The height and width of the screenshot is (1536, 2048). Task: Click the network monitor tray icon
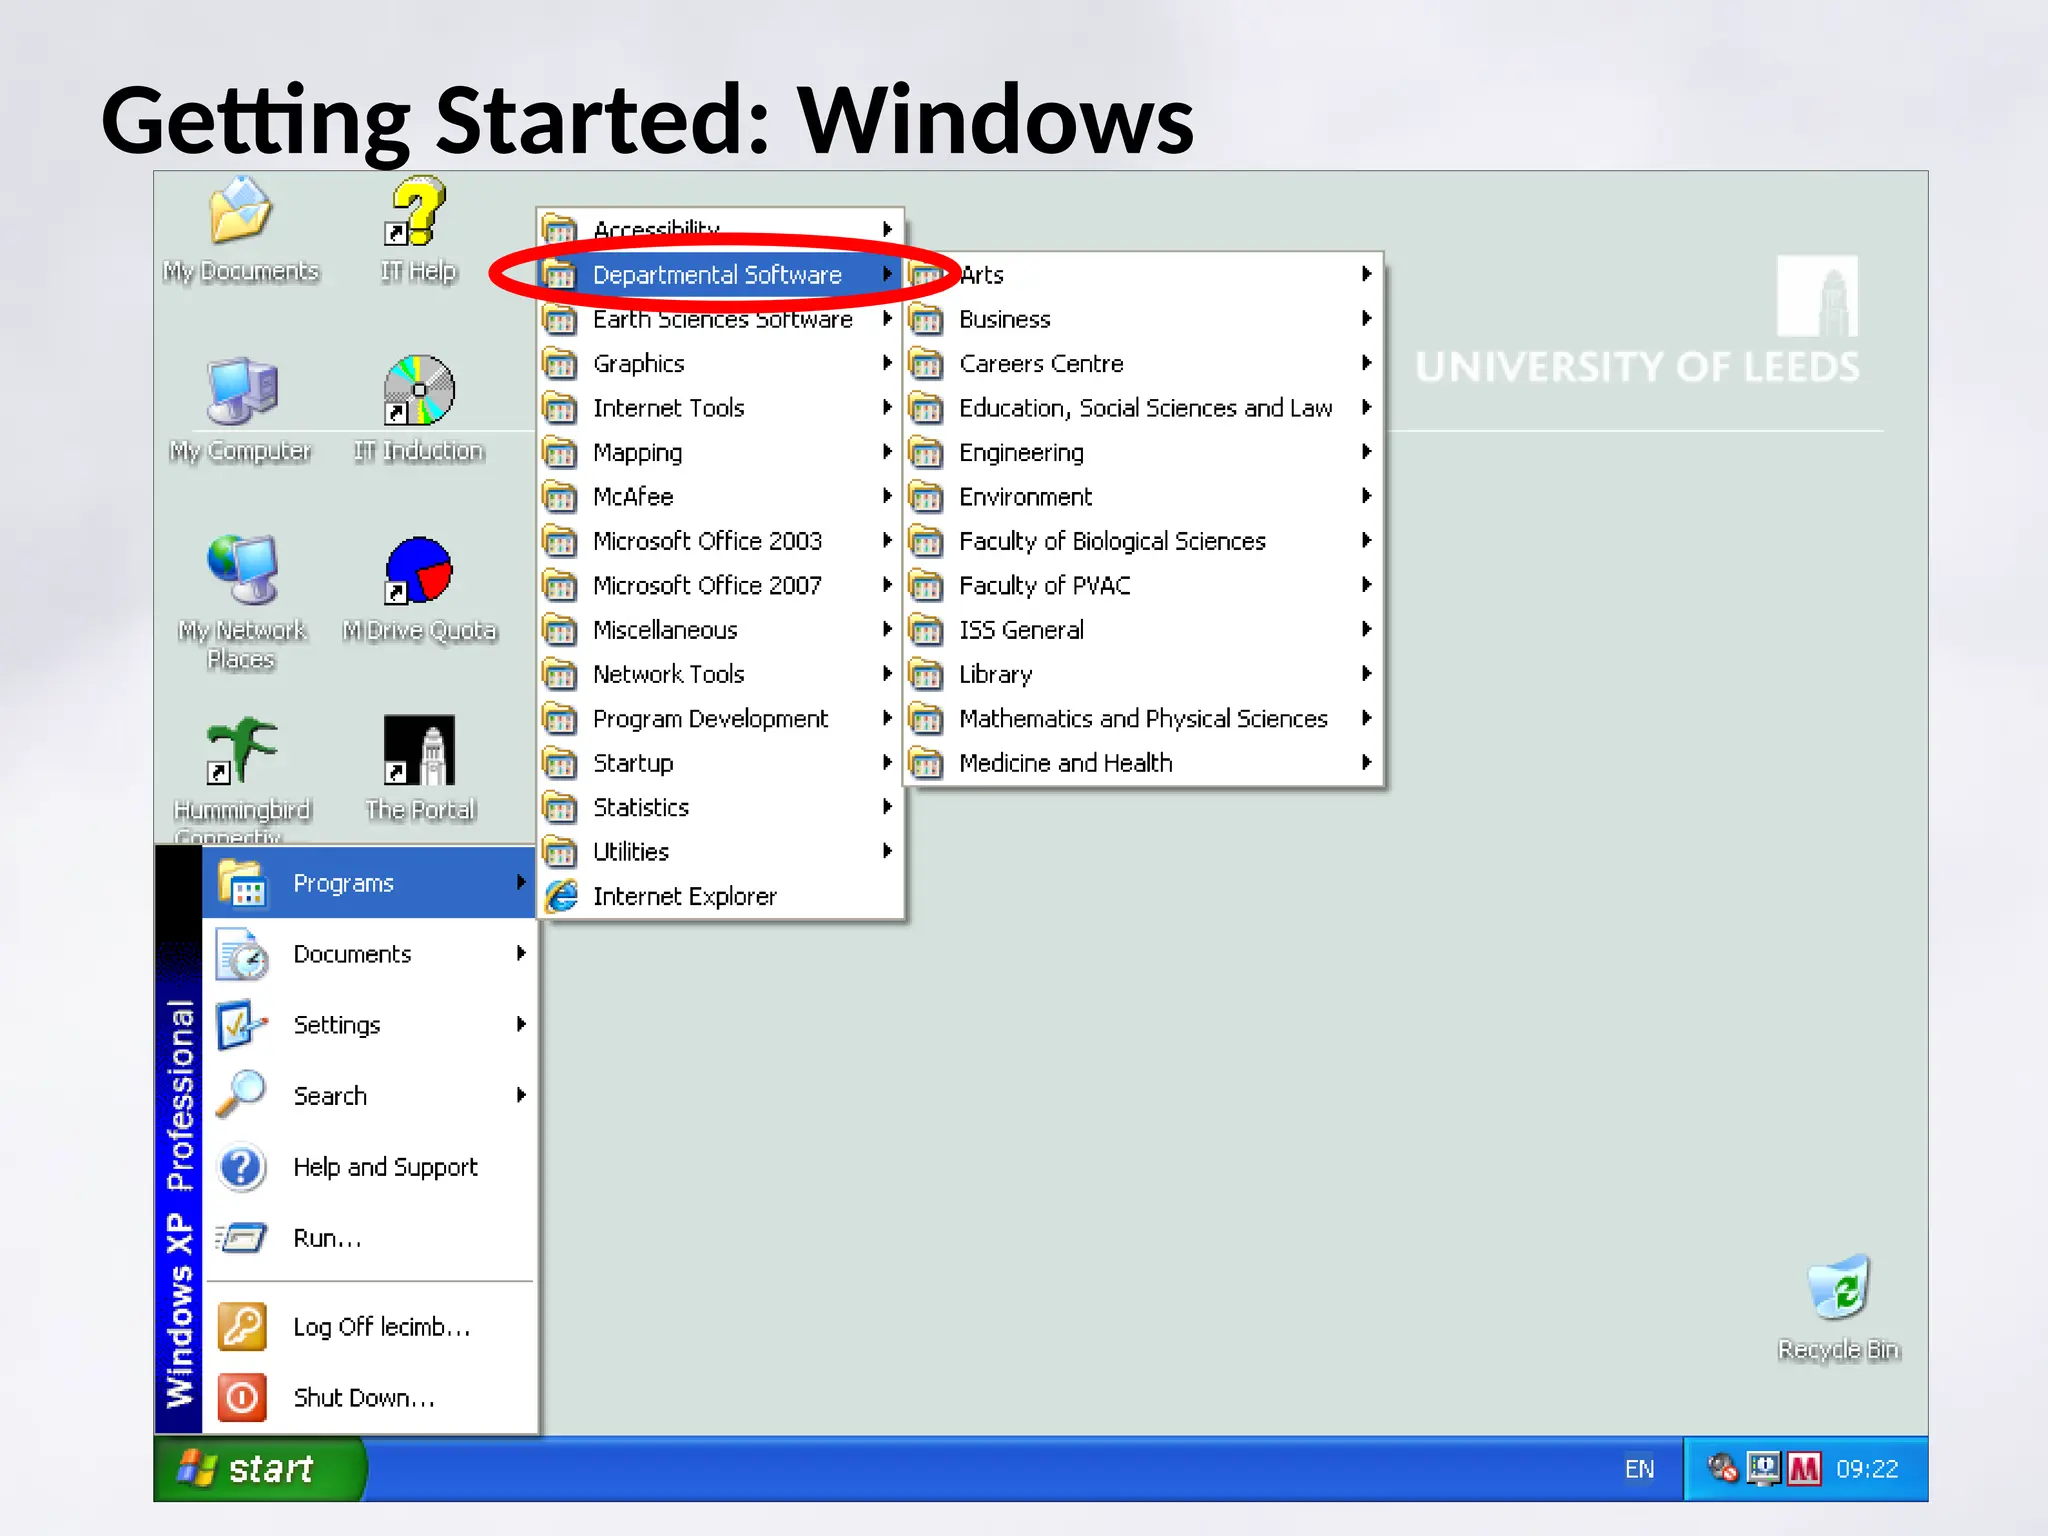(x=1764, y=1468)
